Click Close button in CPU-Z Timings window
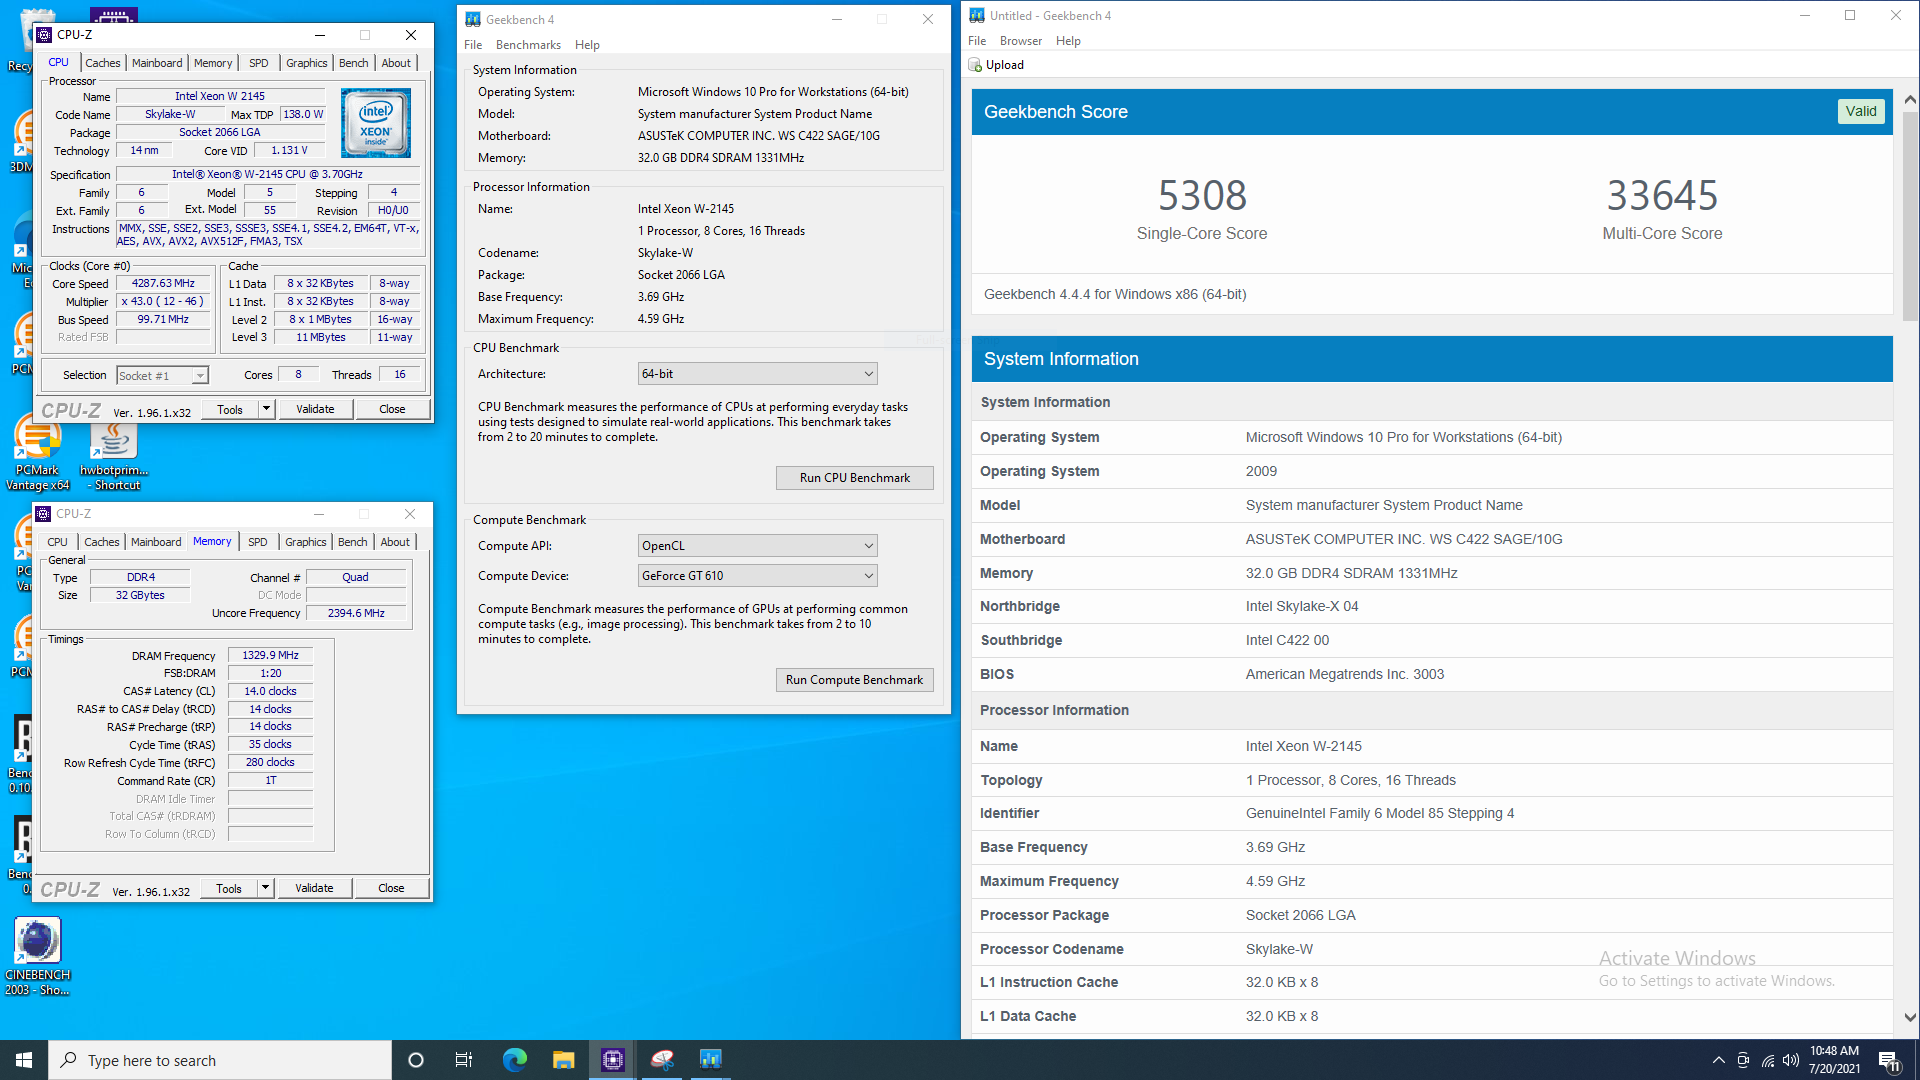The image size is (1920, 1080). tap(391, 888)
